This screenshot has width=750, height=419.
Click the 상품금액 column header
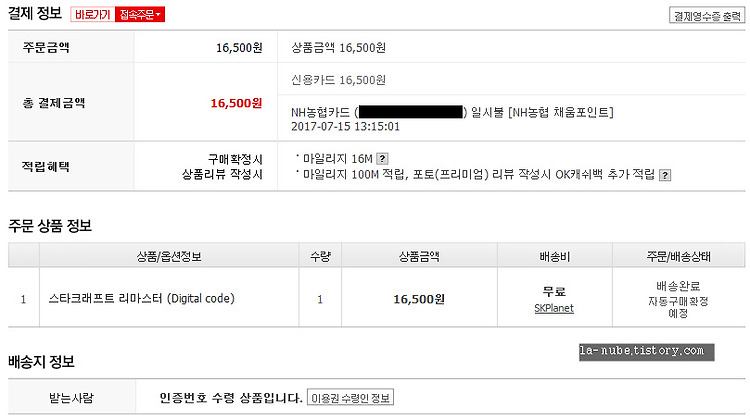(419, 256)
